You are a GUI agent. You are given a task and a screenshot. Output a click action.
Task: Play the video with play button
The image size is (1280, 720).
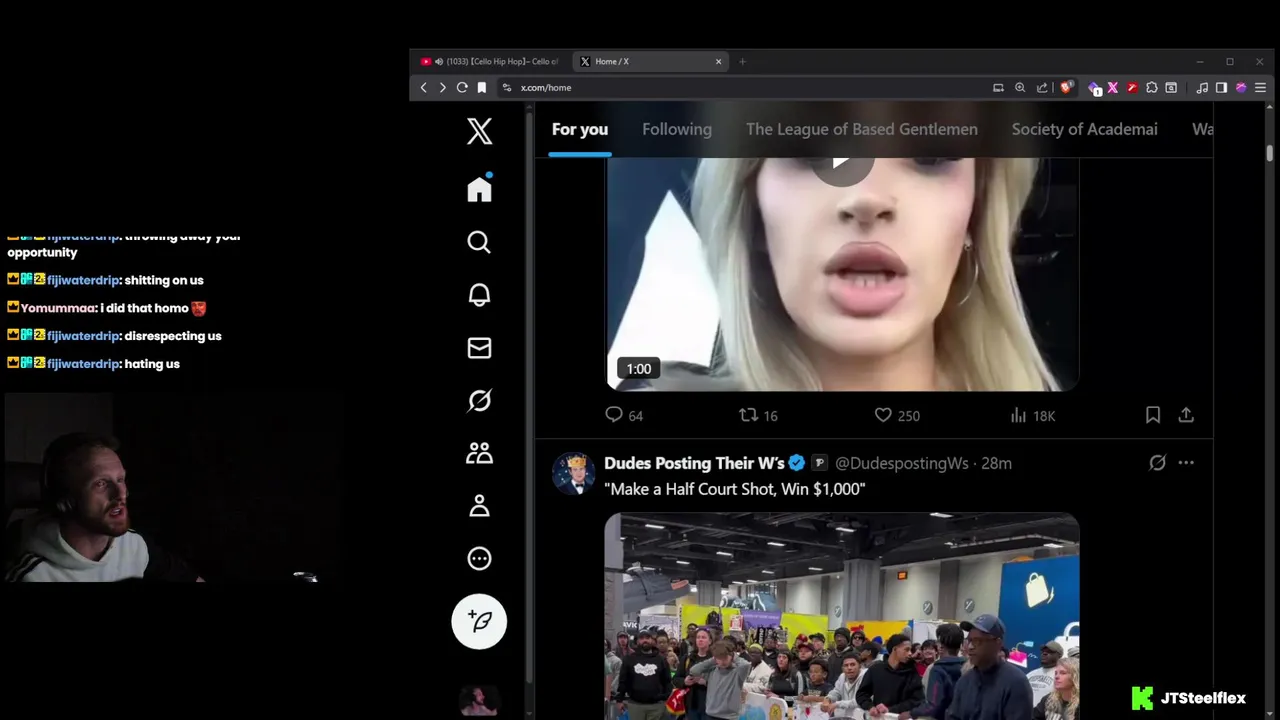coord(842,164)
